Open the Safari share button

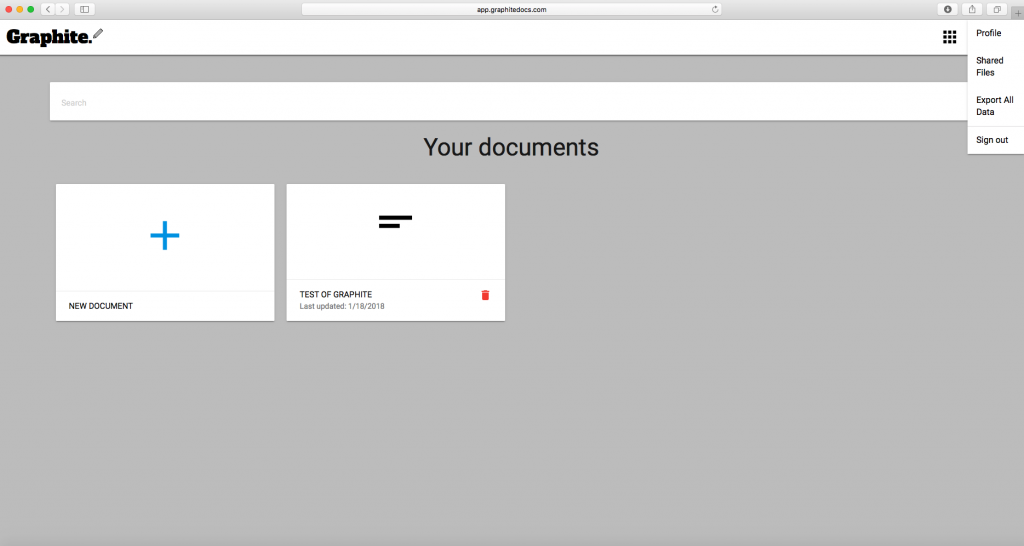972,9
